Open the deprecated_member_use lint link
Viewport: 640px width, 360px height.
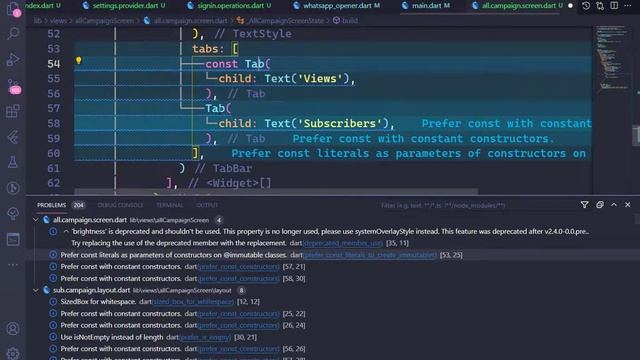pos(343,243)
